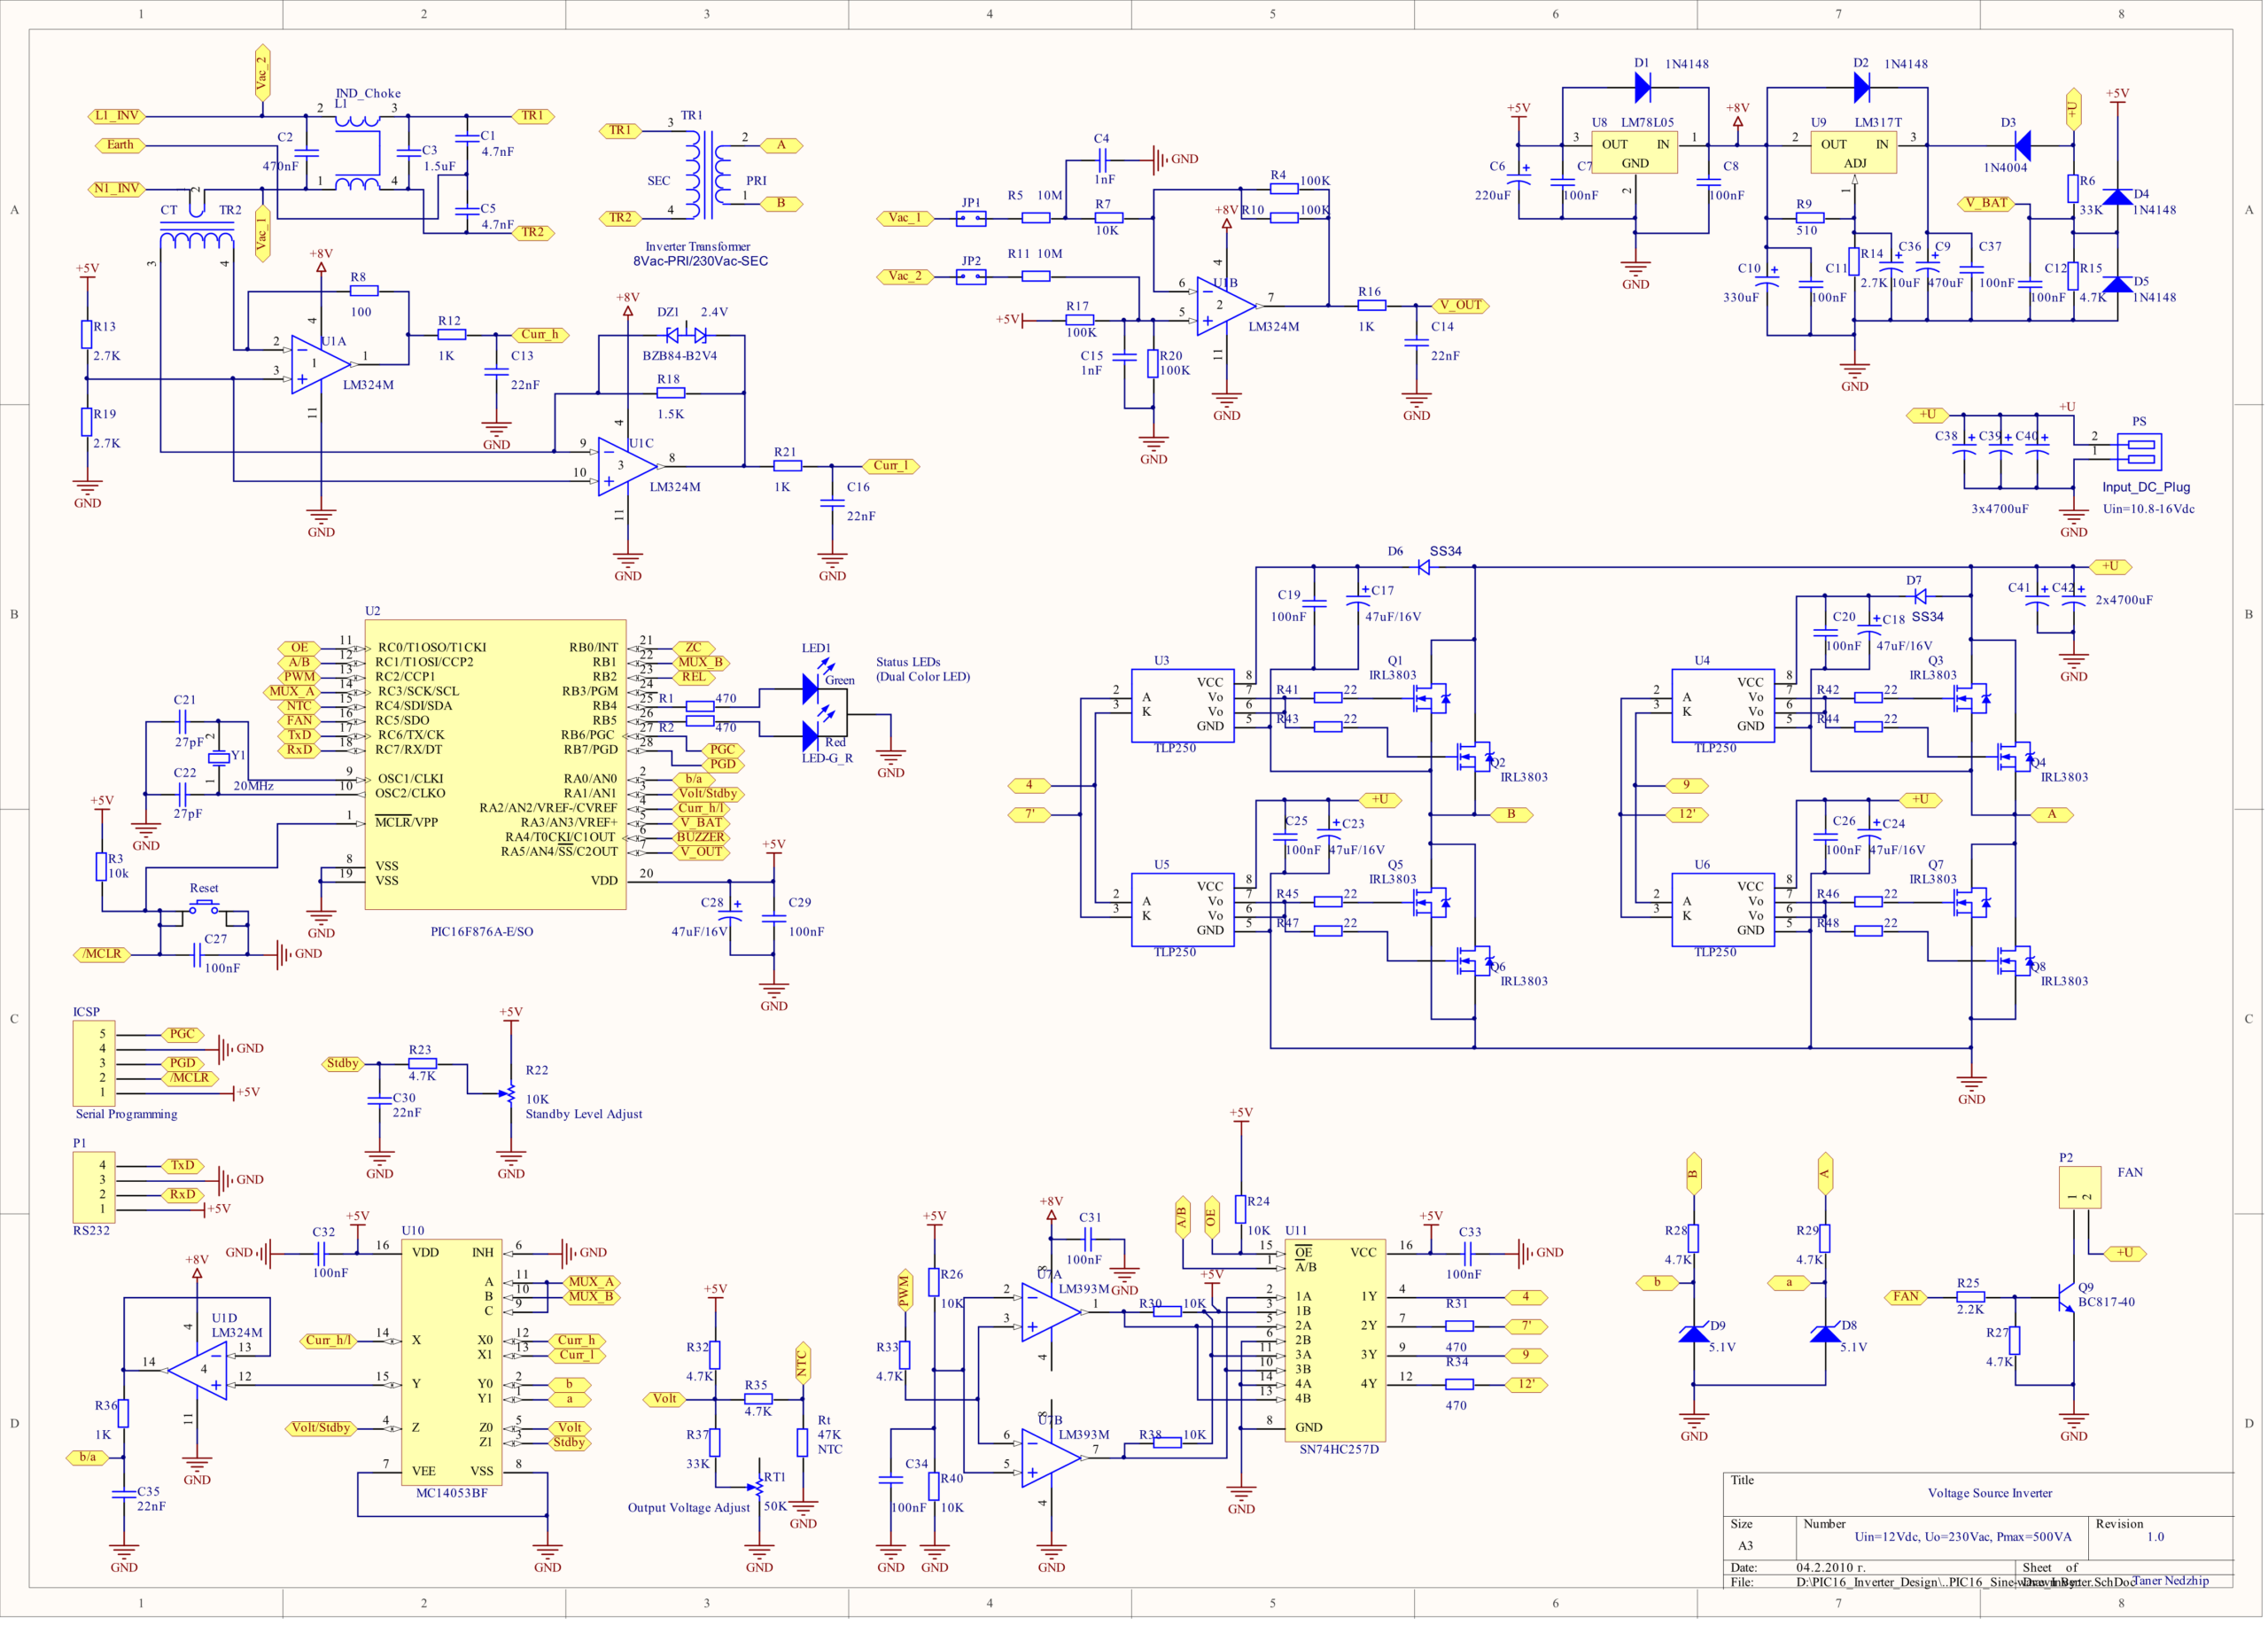
Task: Select the Q1 IRL3803 MOSFET symbol
Action: 1430,698
